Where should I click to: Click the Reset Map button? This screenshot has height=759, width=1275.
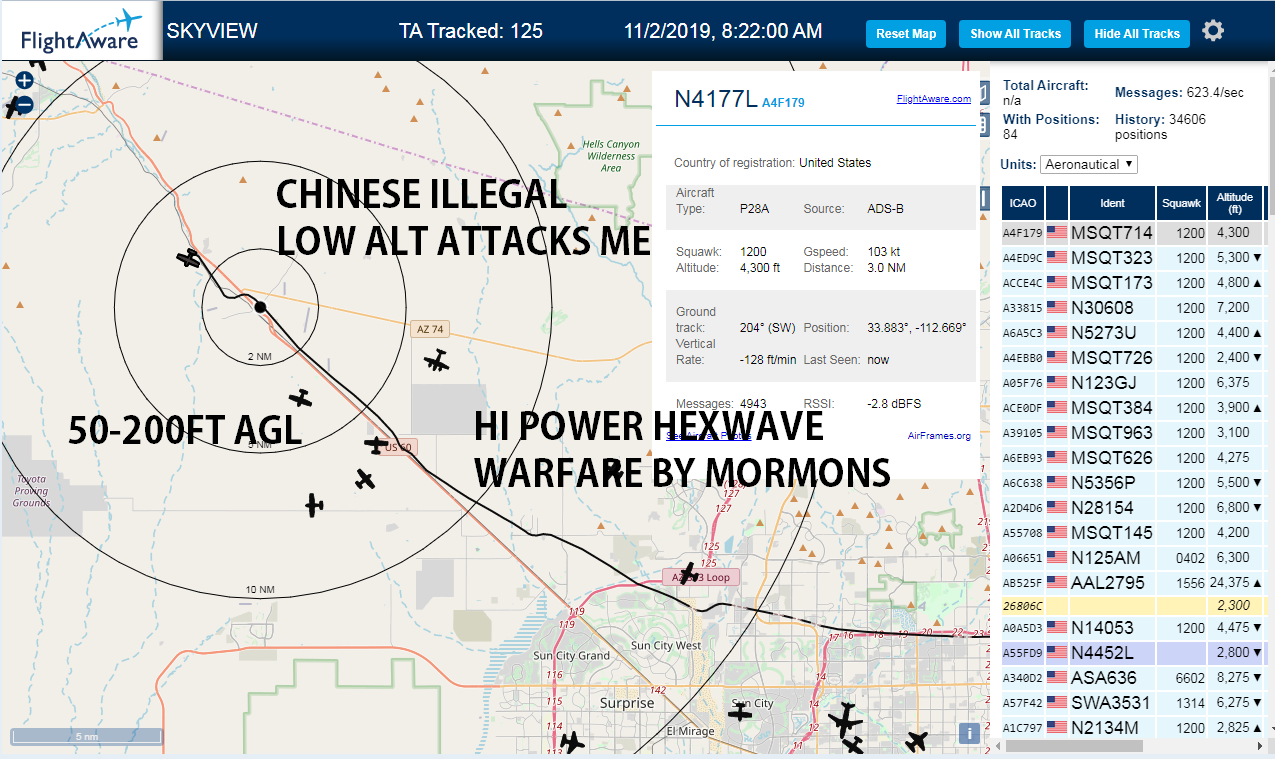[906, 34]
